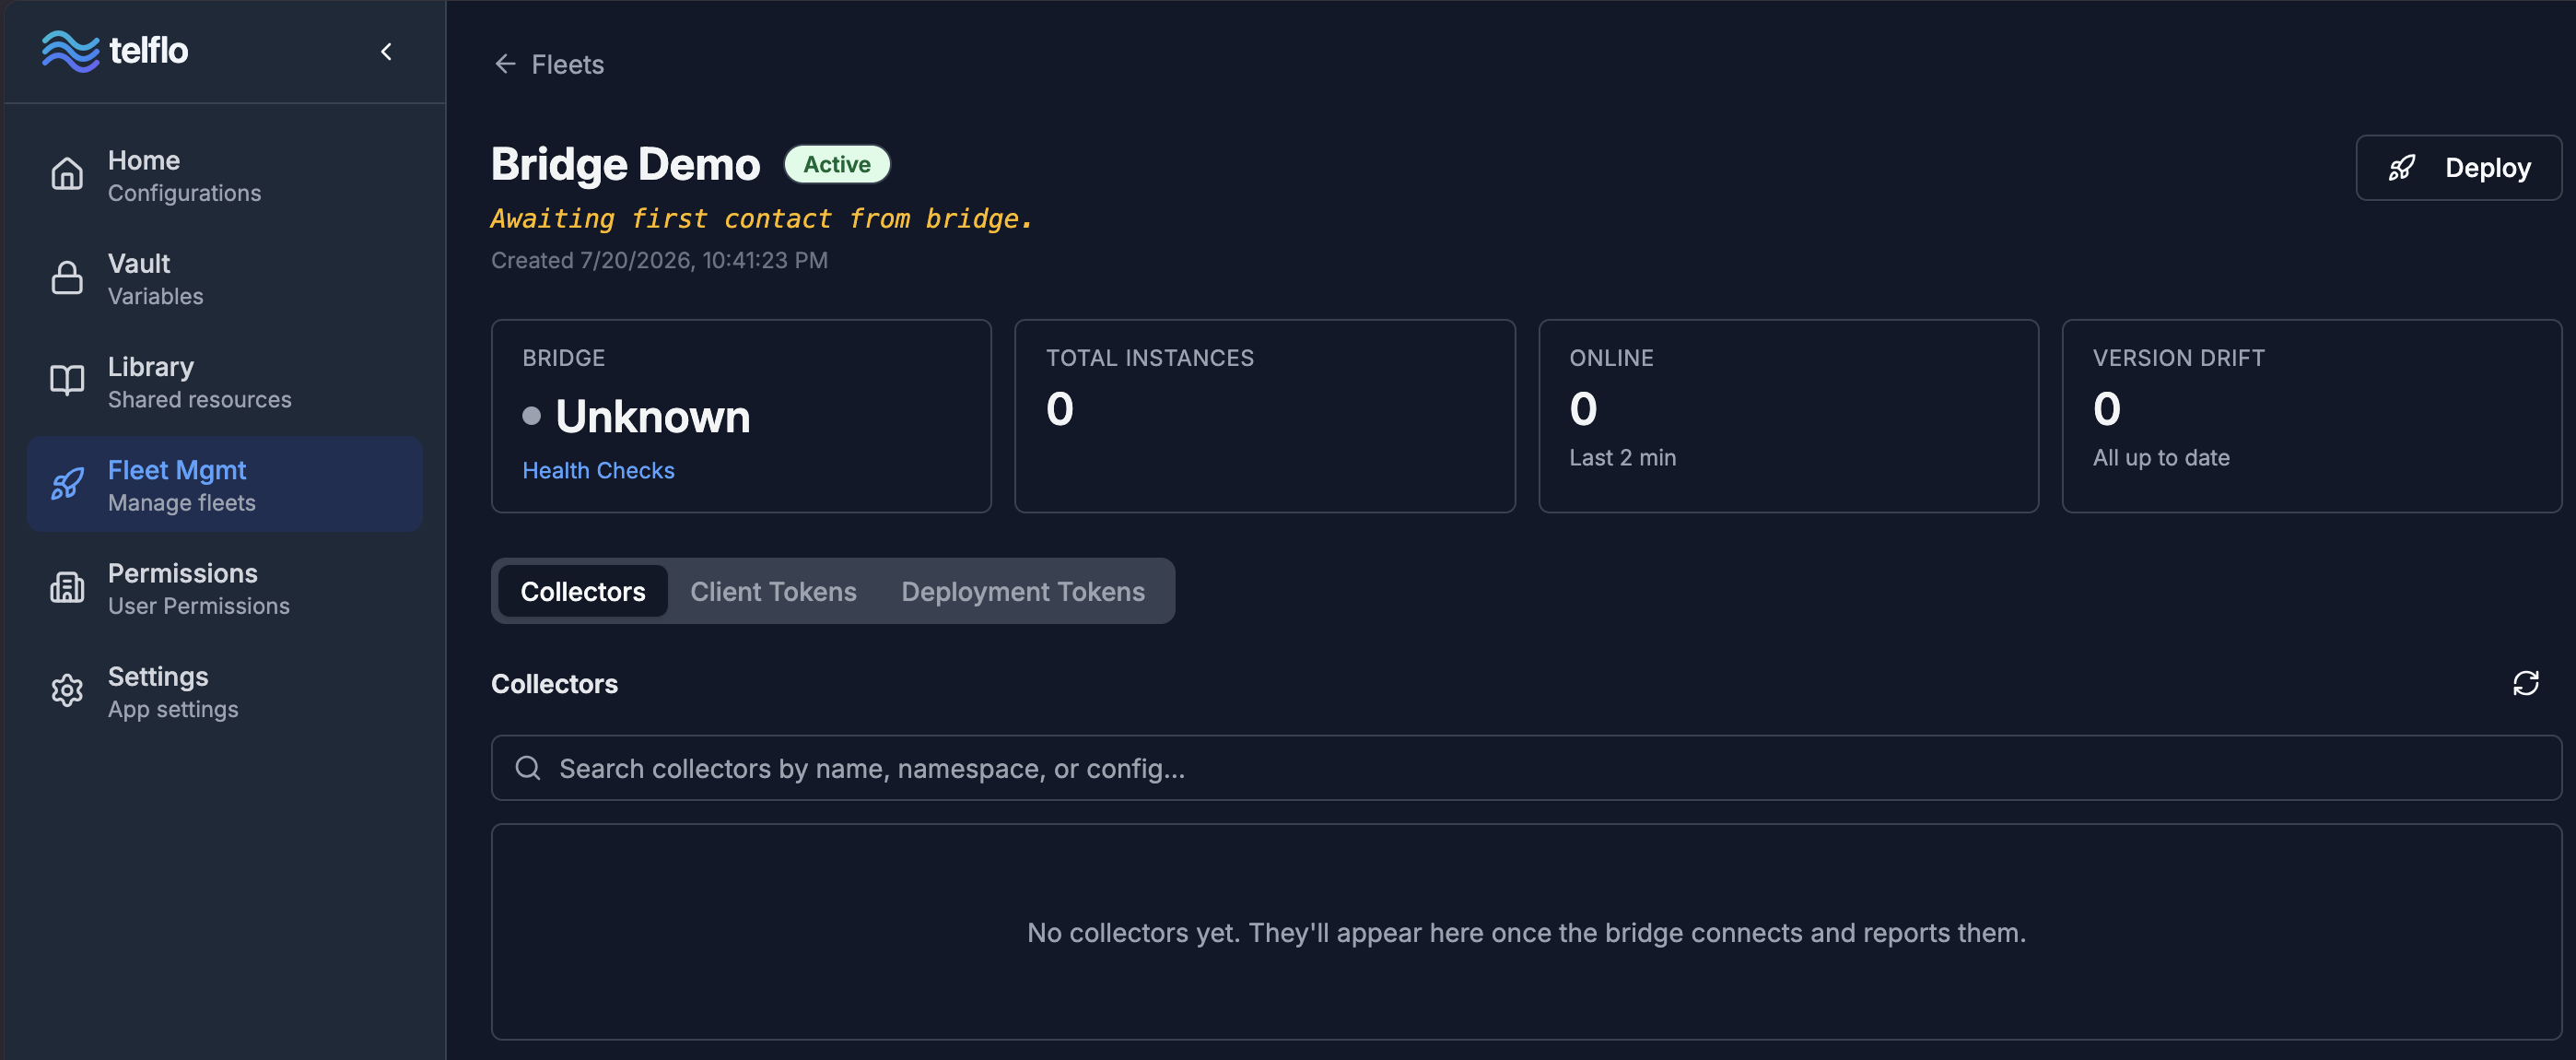2576x1060 pixels.
Task: Click the TOTAL INSTANCES label
Action: (x=1149, y=357)
